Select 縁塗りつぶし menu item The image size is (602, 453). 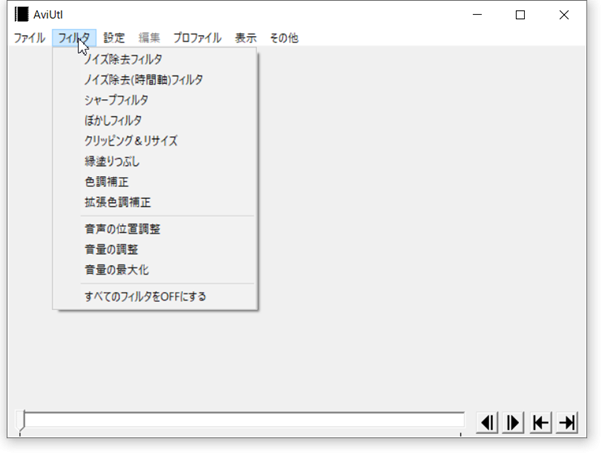point(155,161)
